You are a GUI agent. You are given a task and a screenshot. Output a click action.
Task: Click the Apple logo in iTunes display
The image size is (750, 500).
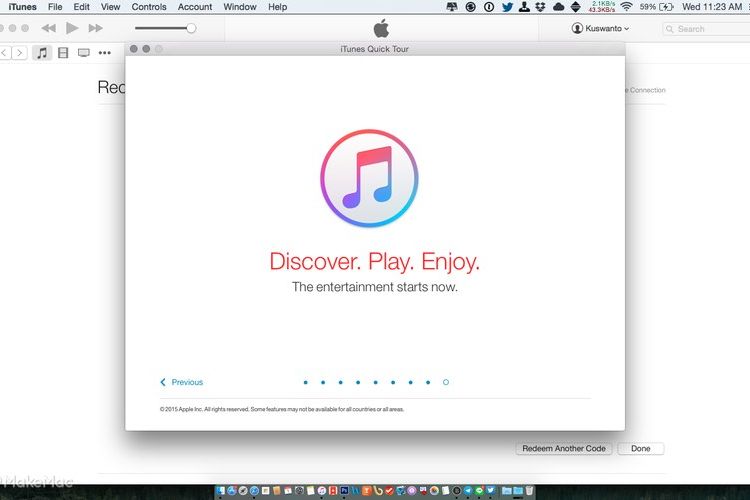pyautogui.click(x=381, y=28)
